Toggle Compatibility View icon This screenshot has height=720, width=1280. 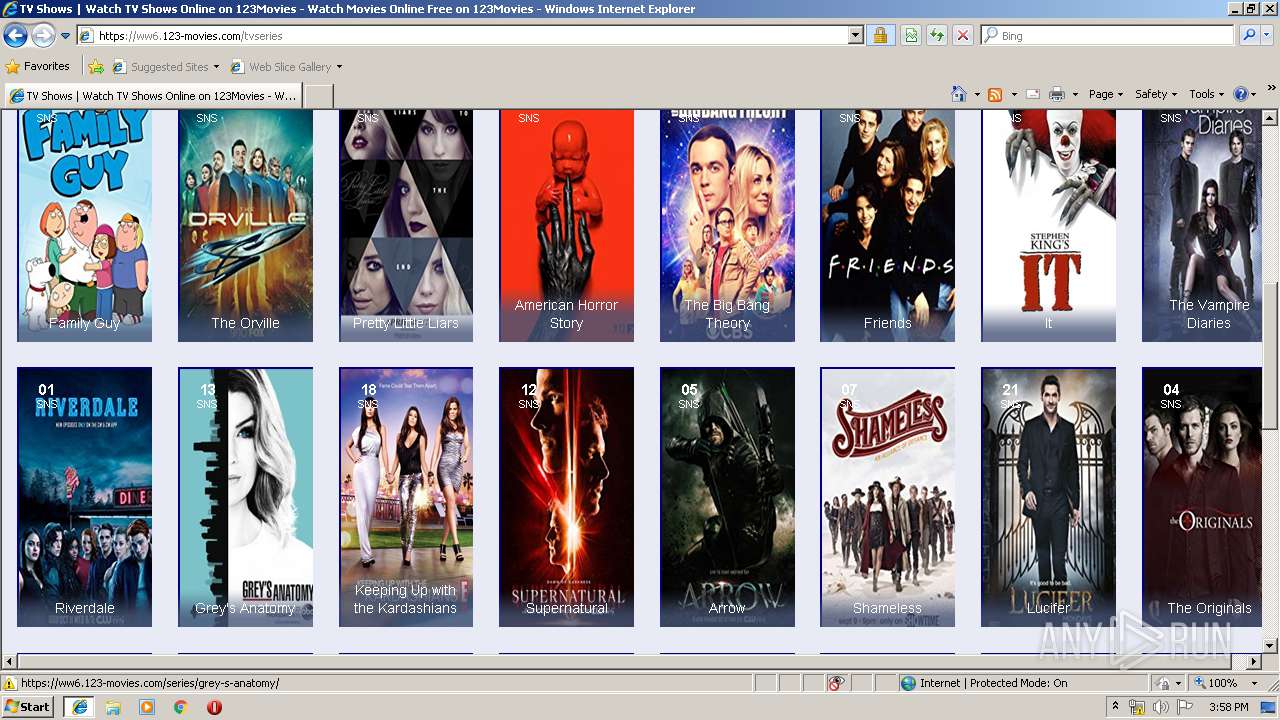point(911,36)
